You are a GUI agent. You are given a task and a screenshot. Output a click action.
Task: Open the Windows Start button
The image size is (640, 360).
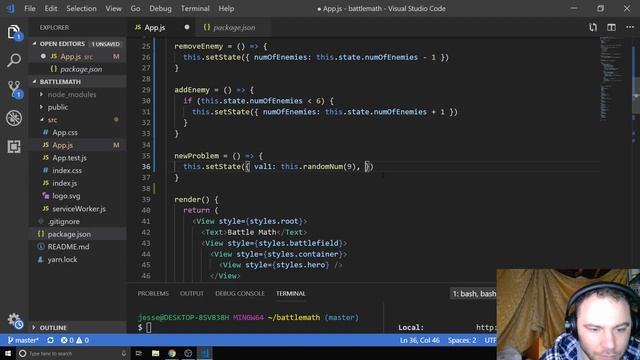pyautogui.click(x=8, y=353)
